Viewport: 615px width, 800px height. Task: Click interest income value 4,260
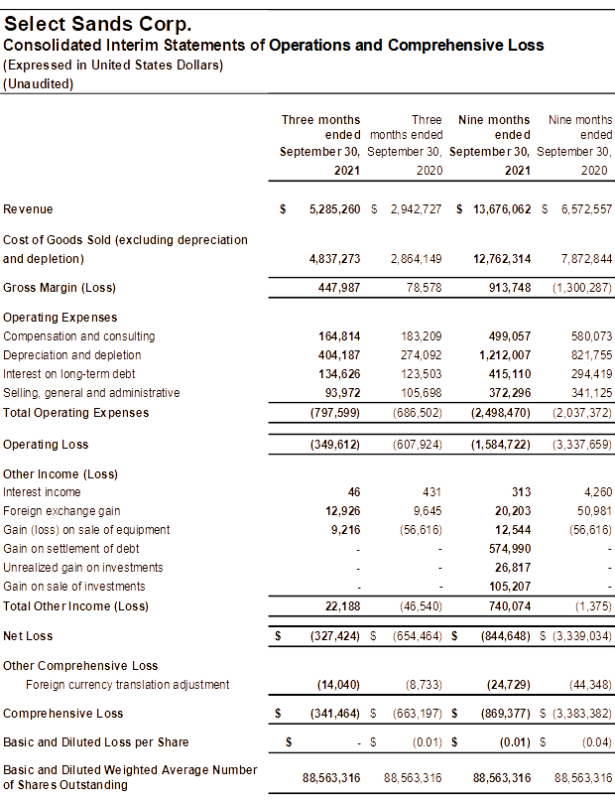pyautogui.click(x=598, y=492)
